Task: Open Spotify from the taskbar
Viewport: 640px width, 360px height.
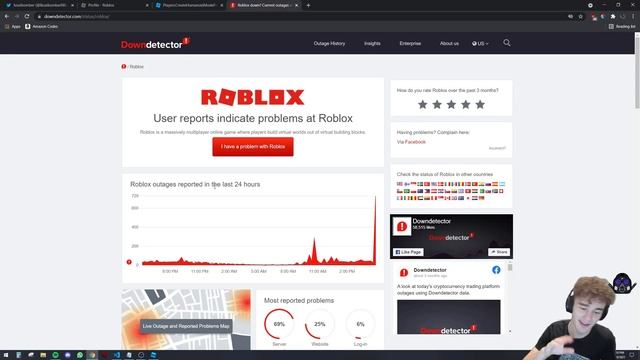Action: point(55,355)
